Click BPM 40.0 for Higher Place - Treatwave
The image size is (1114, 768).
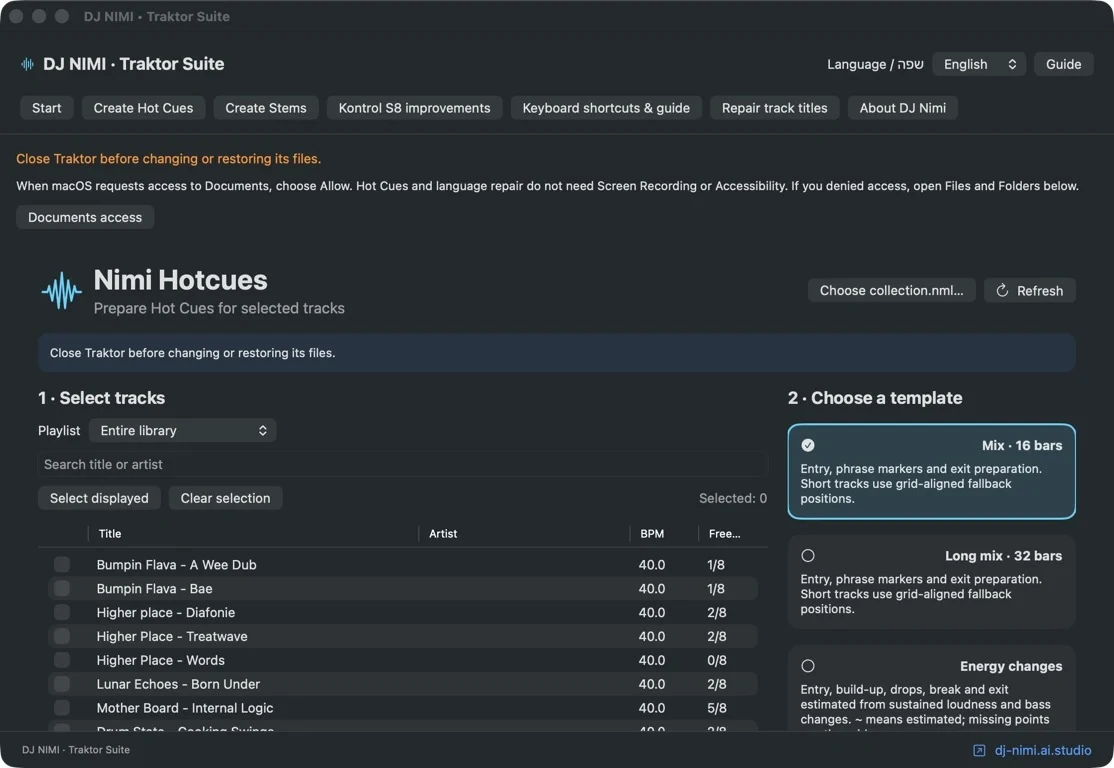[651, 637]
